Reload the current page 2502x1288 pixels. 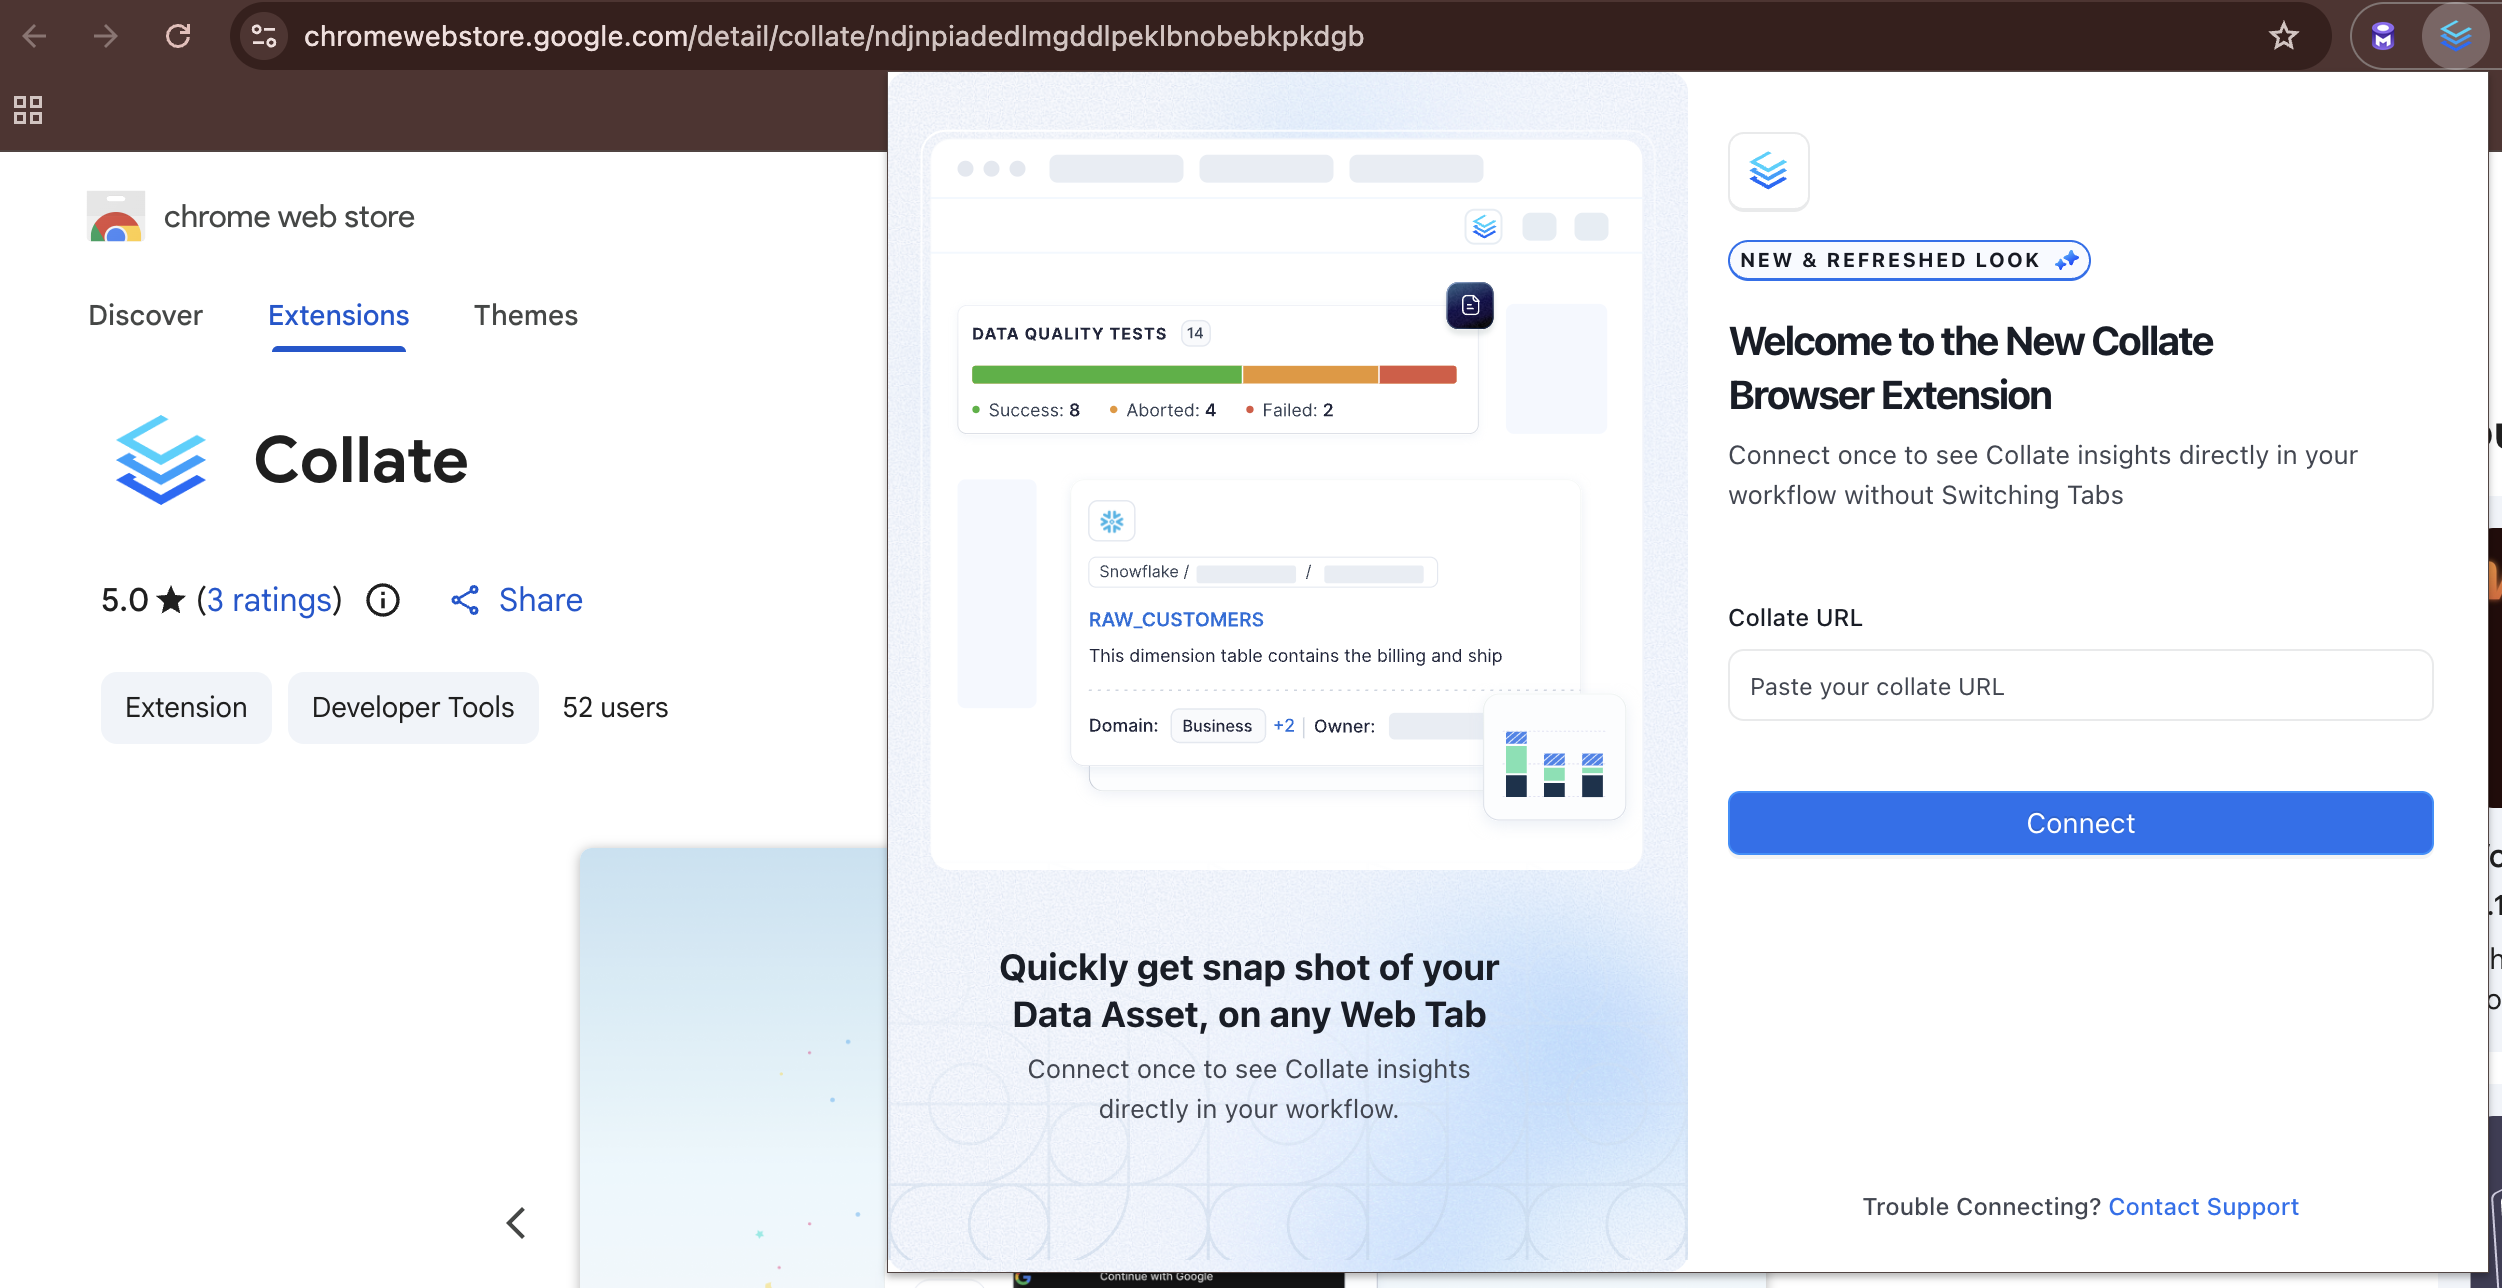(x=178, y=37)
